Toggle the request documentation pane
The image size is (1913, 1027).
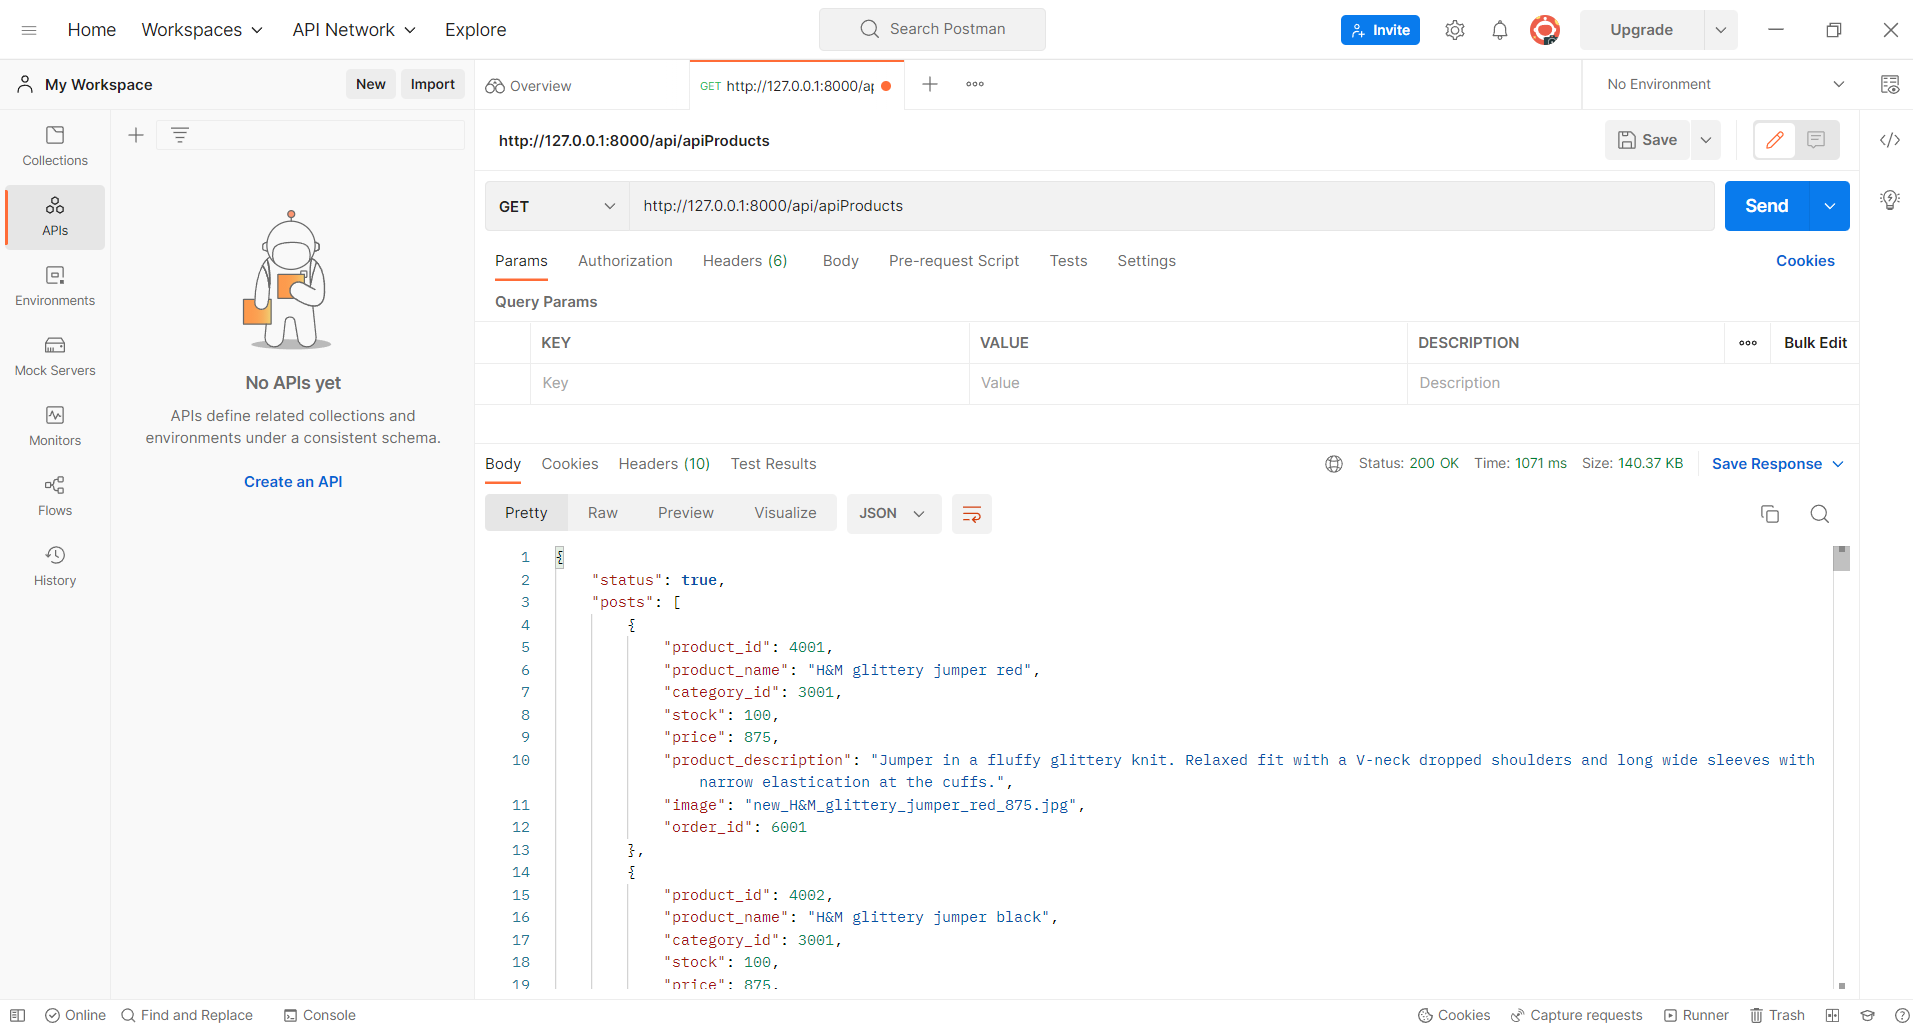pos(1816,140)
